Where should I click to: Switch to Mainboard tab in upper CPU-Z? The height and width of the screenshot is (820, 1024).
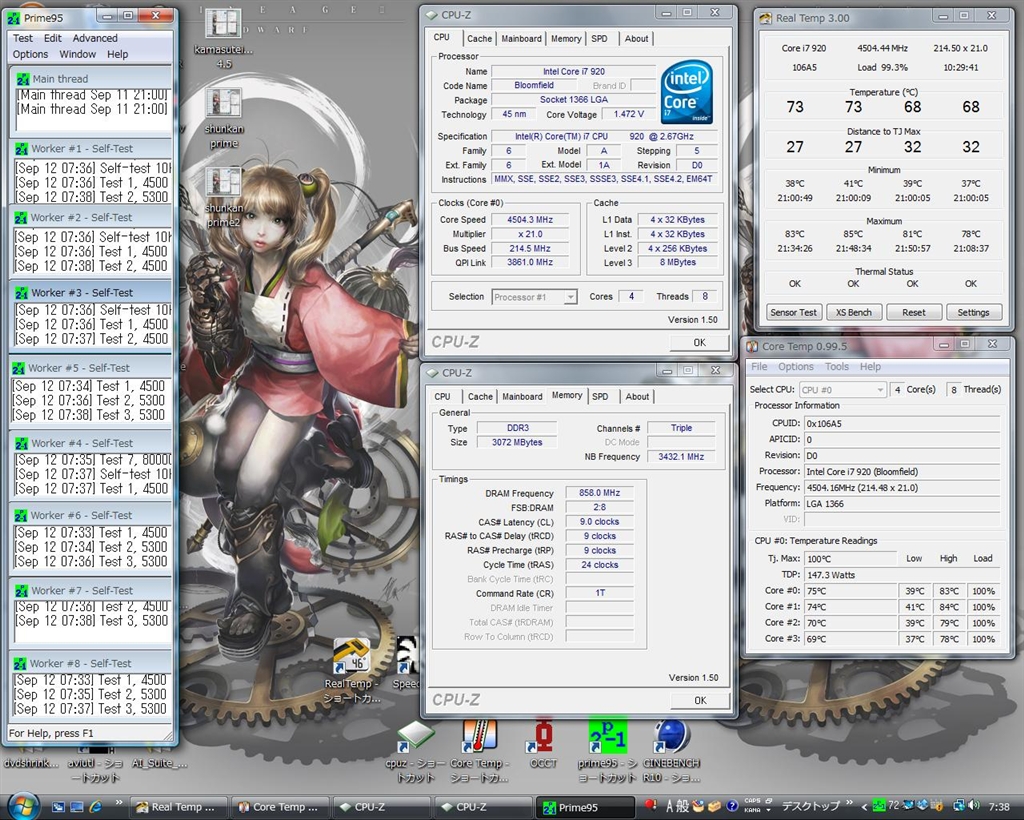coord(521,39)
